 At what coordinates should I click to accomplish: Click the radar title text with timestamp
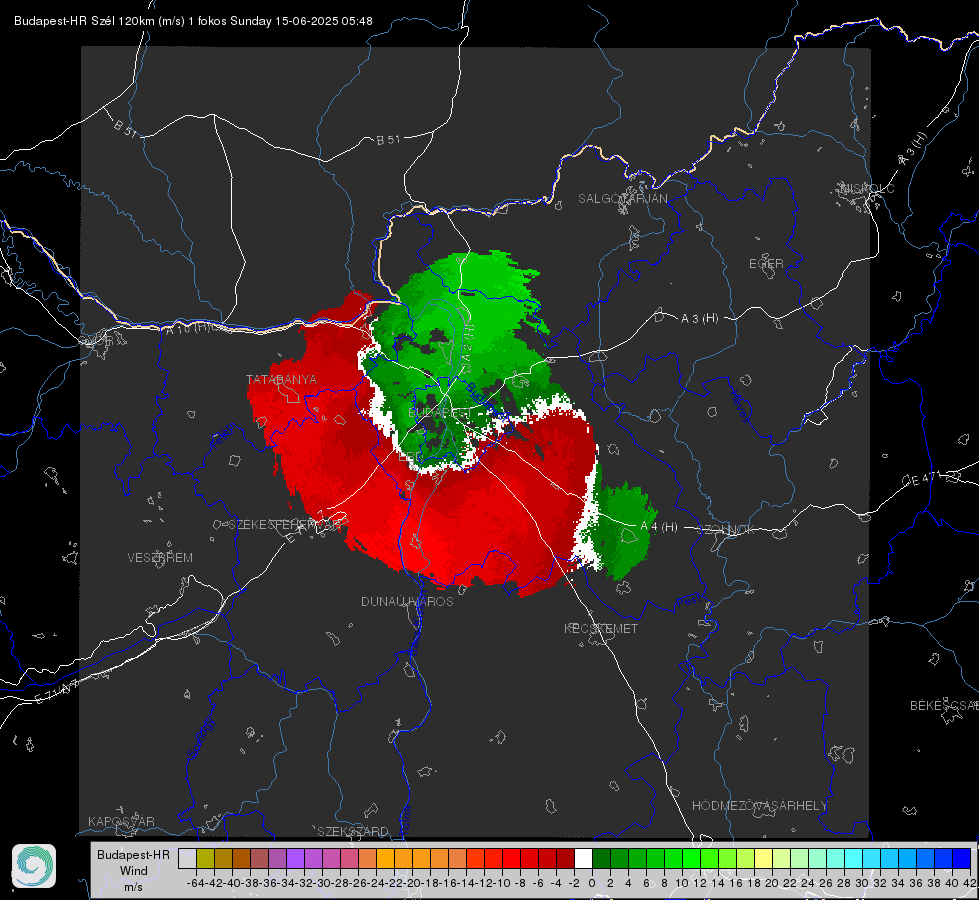pos(193,21)
